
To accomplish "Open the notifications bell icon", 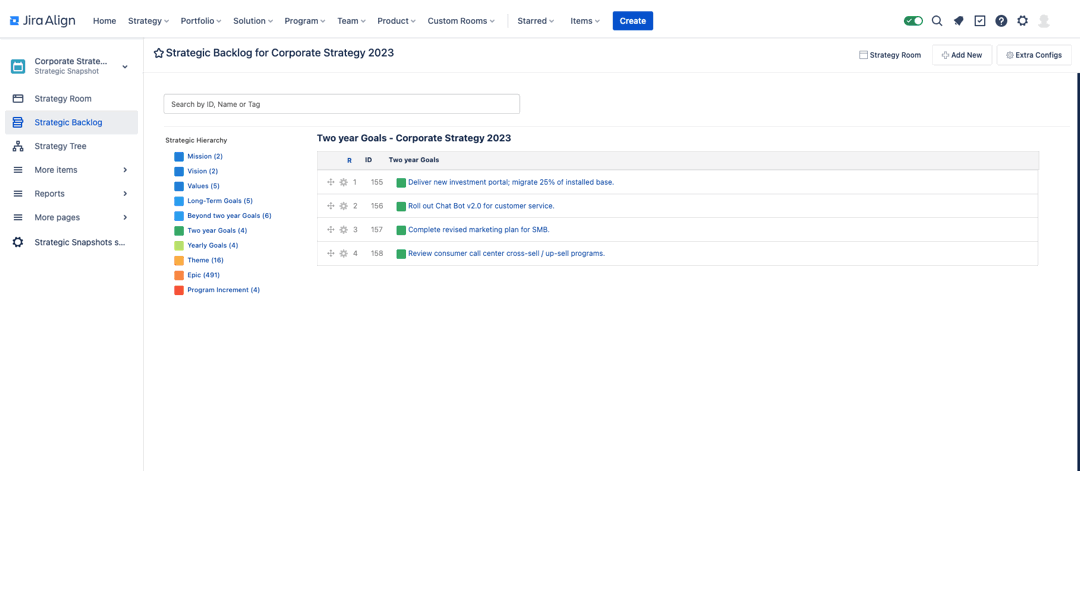I will [958, 20].
